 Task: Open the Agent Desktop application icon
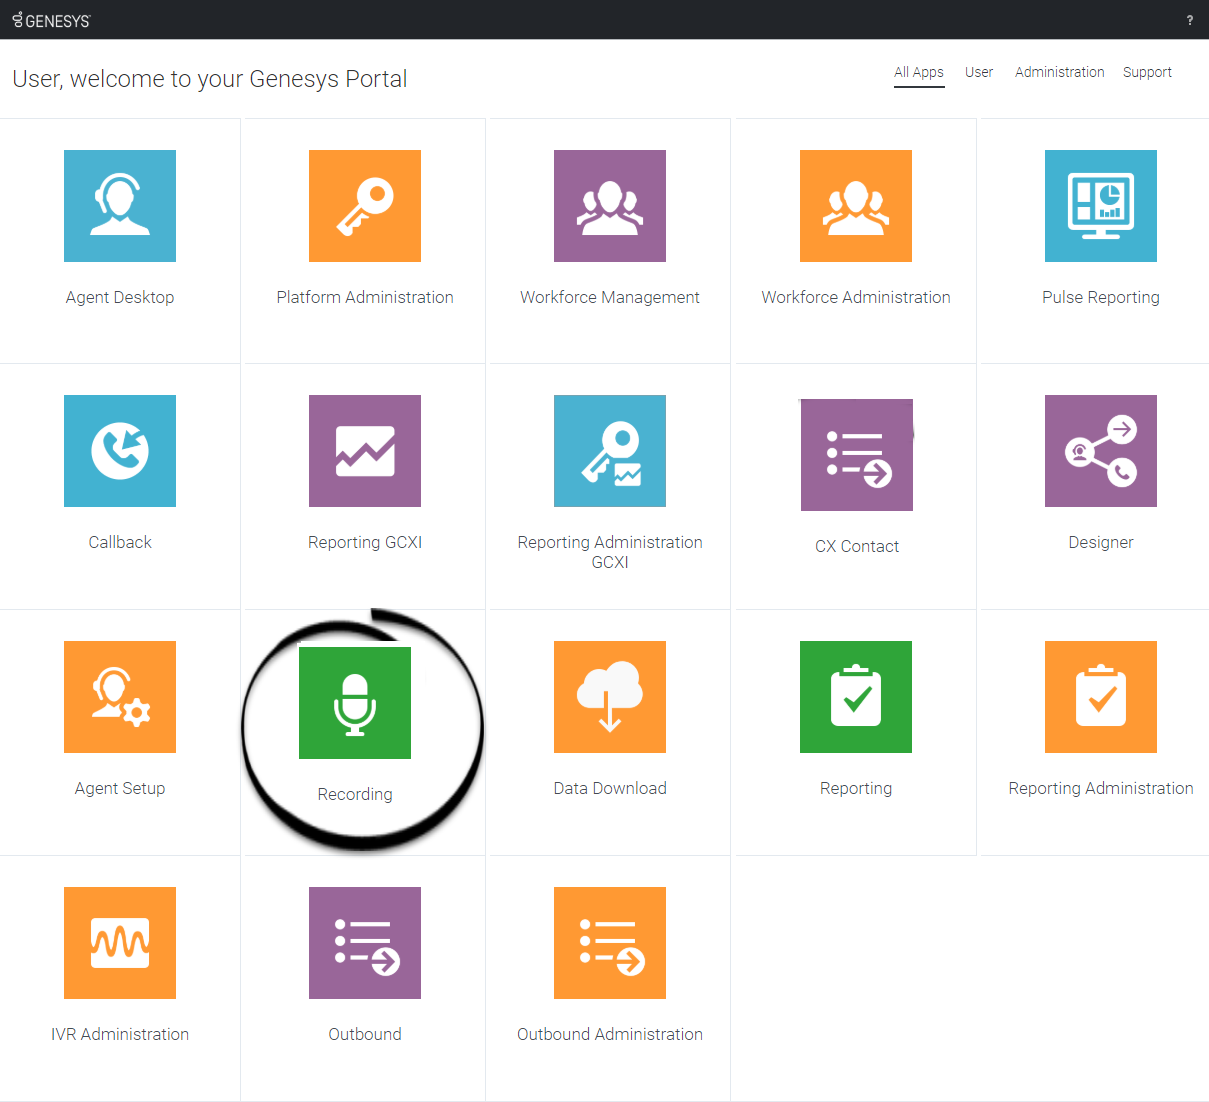coord(120,206)
